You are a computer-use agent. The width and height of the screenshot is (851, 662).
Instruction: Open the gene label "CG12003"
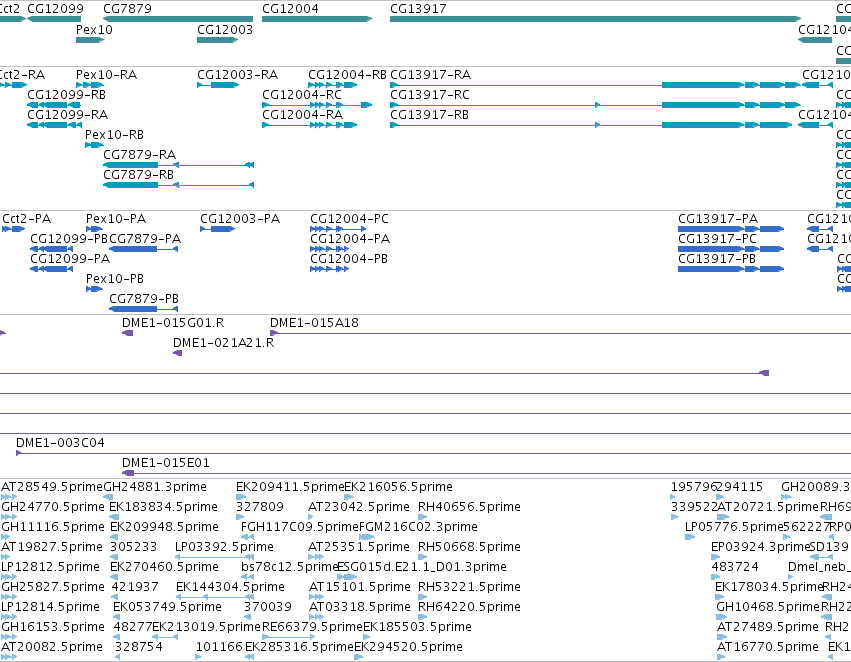point(225,29)
